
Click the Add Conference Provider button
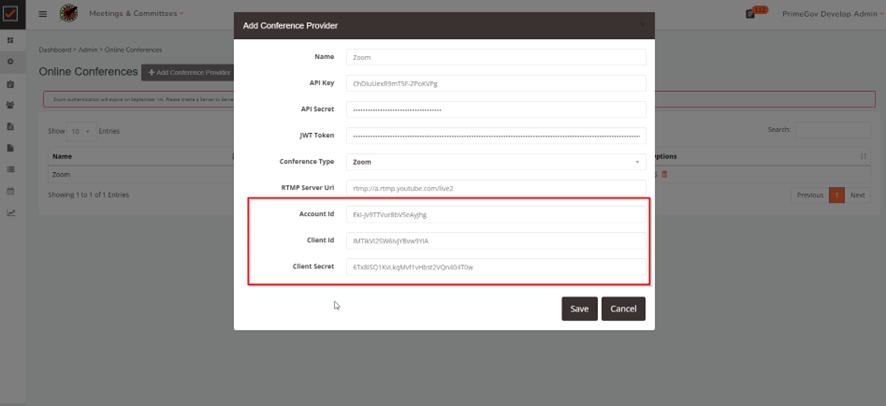click(188, 73)
